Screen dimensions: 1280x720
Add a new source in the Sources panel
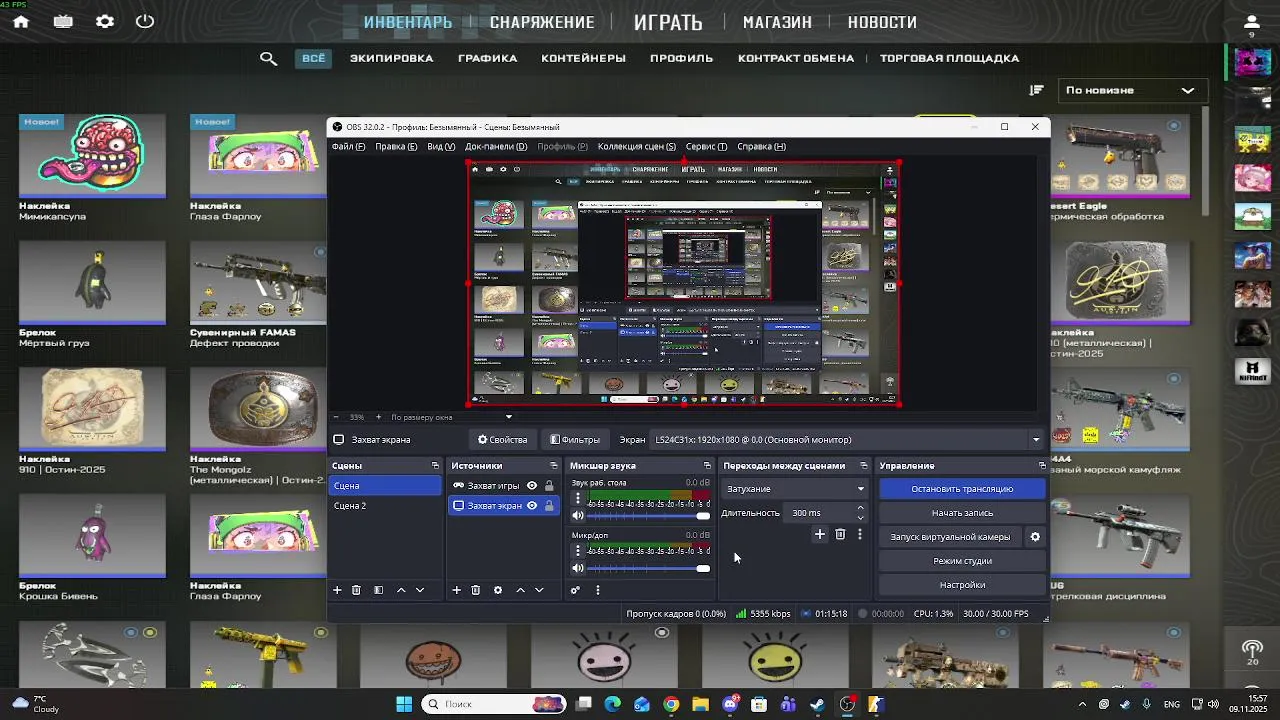click(457, 590)
